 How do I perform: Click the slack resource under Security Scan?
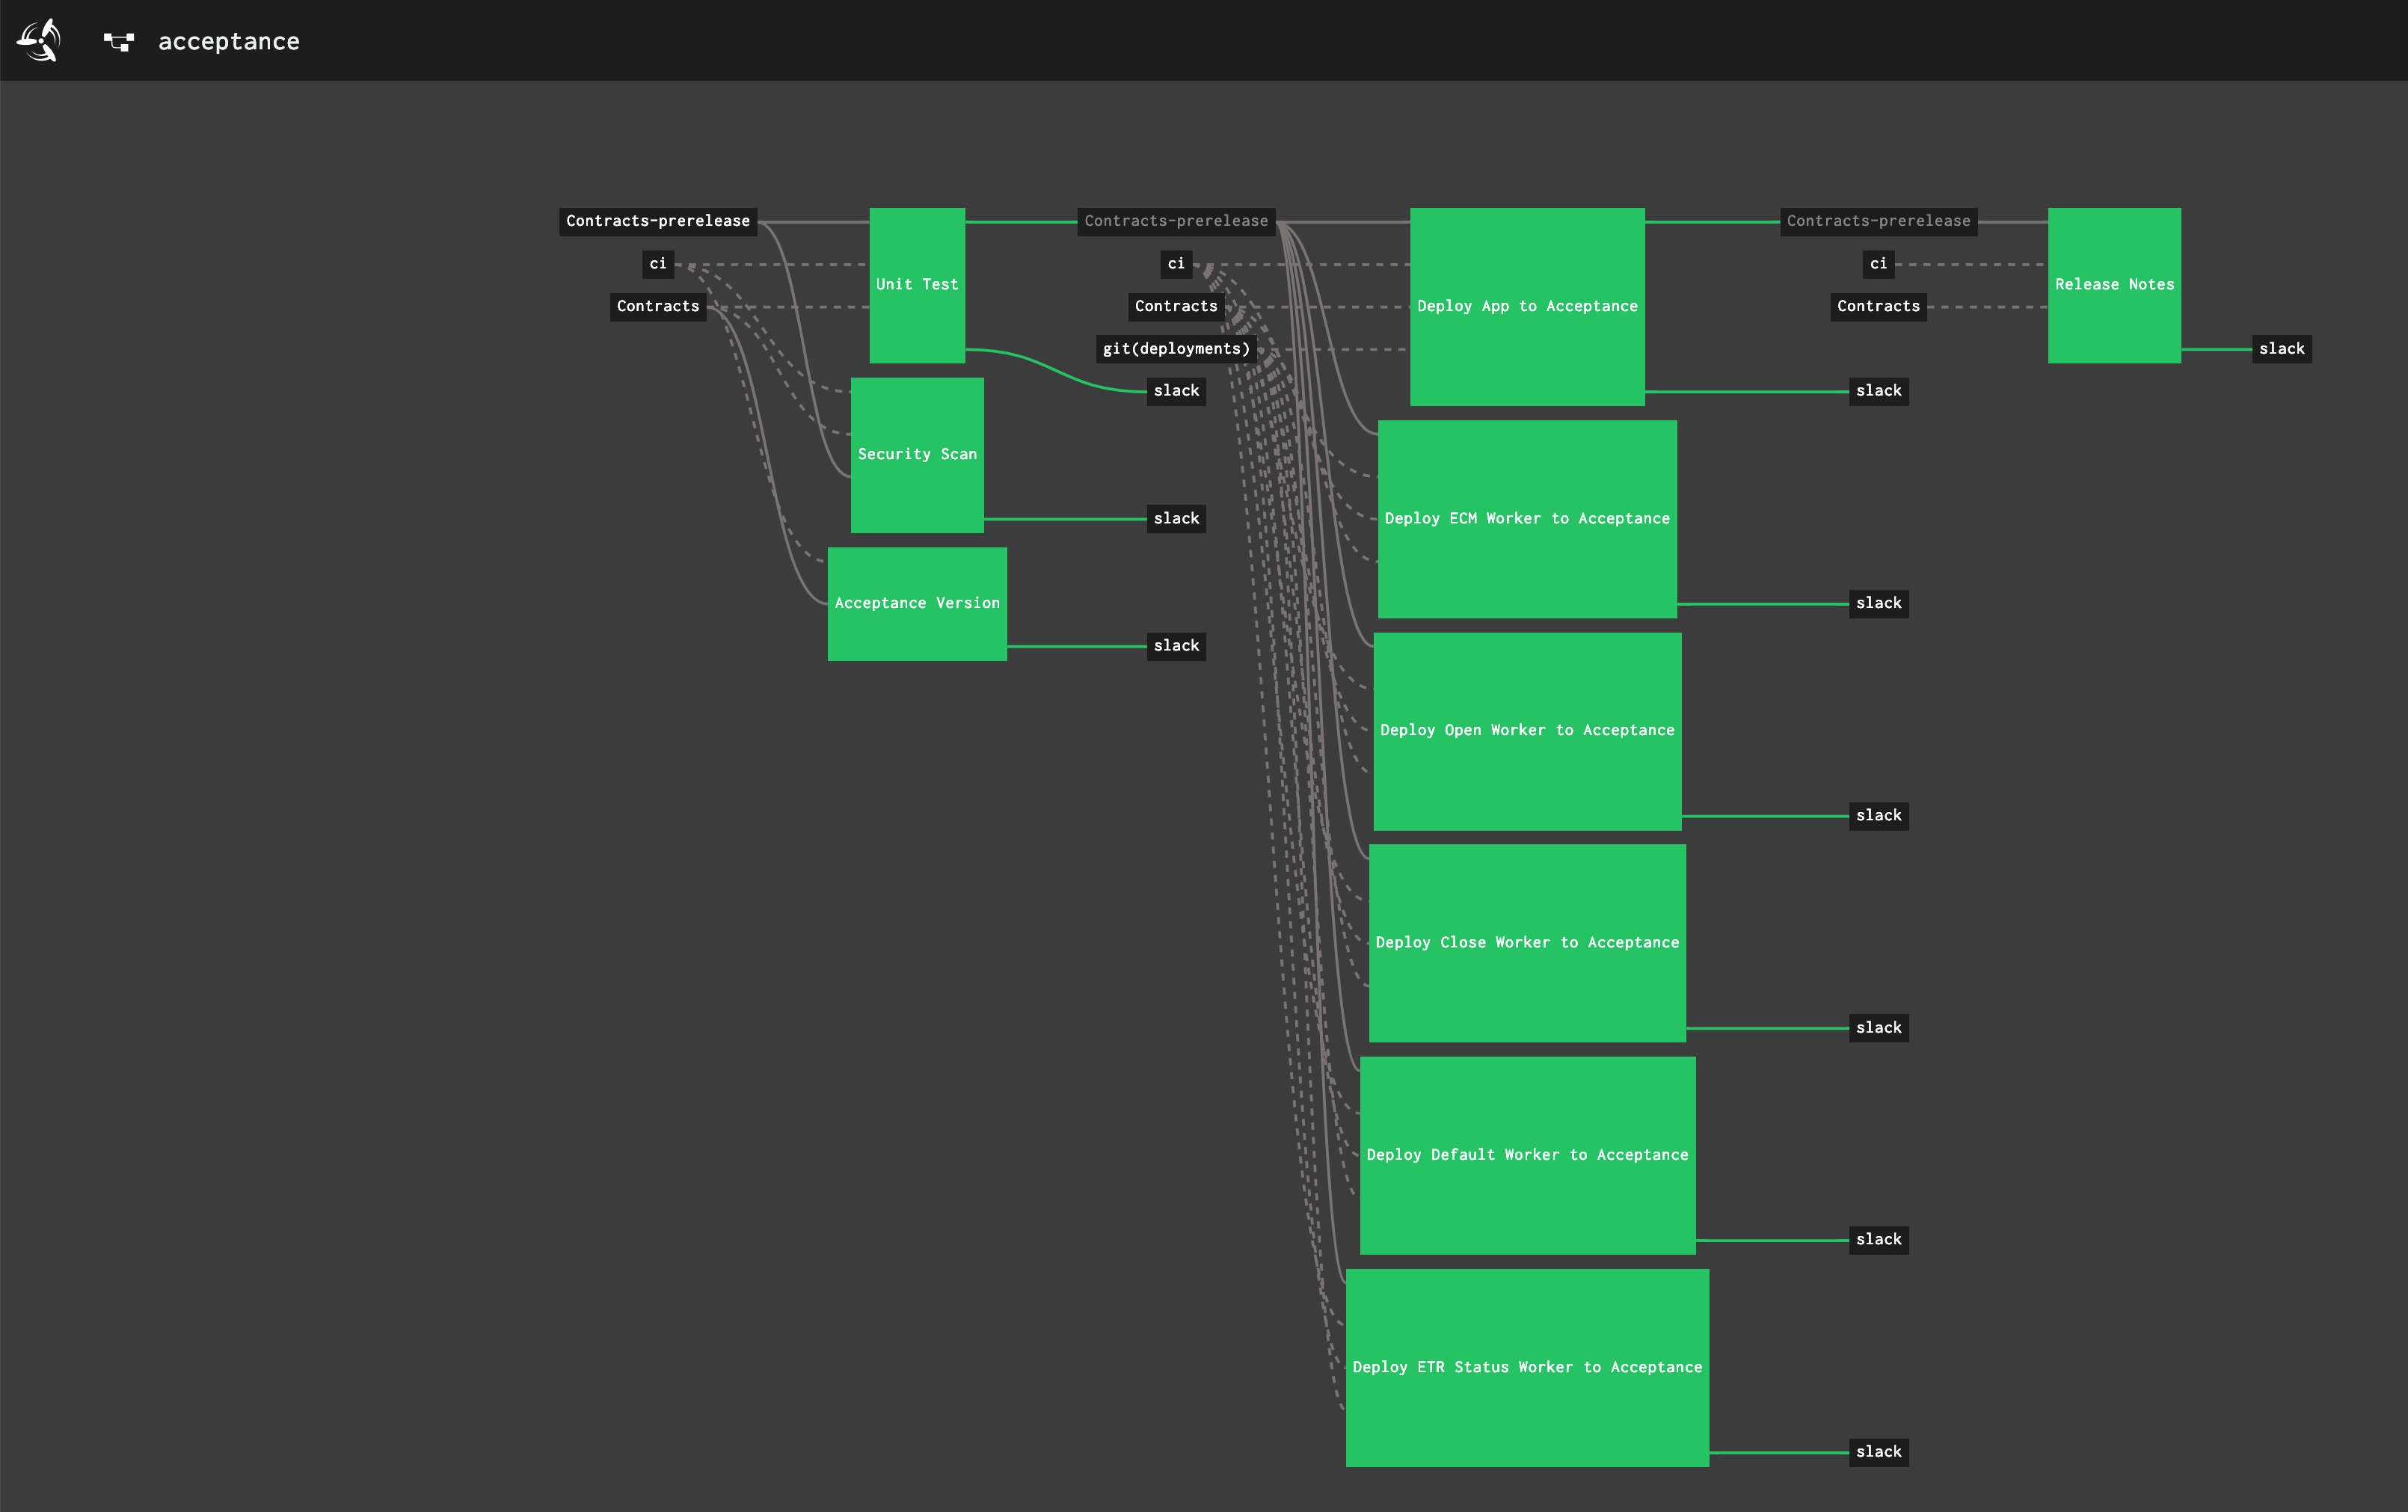1176,518
